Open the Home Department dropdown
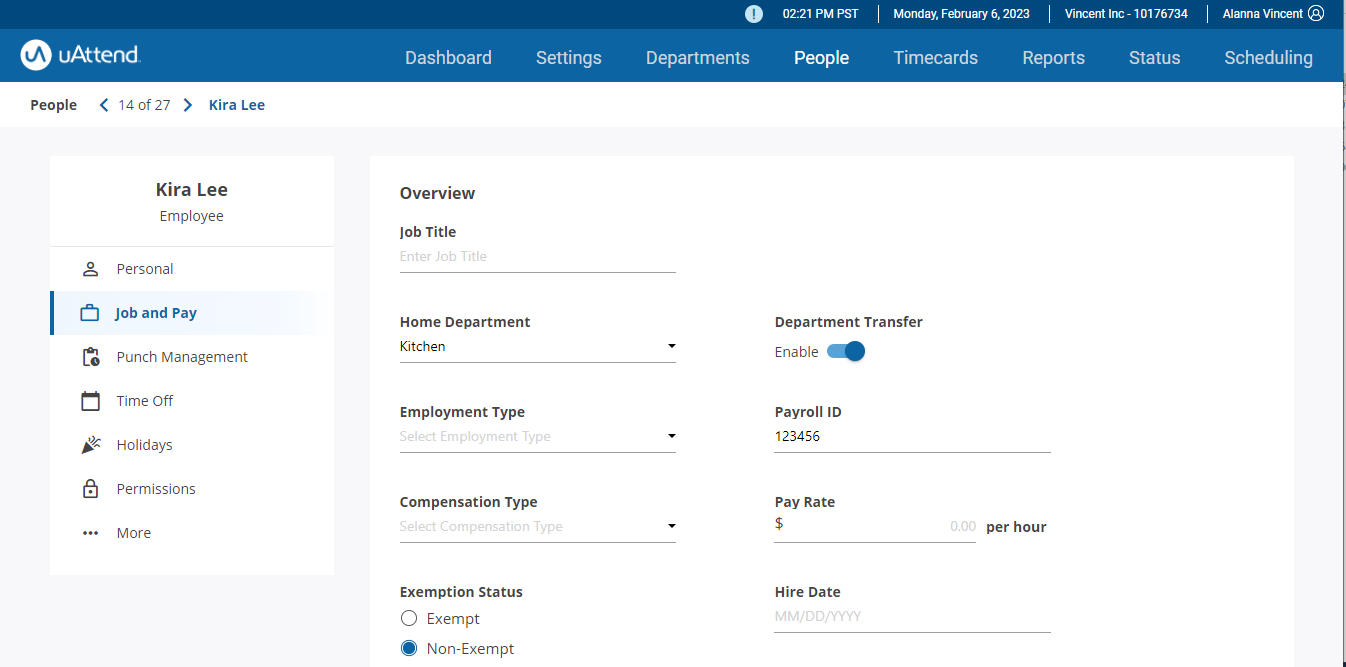Screen dimensions: 1346x667 [538, 347]
